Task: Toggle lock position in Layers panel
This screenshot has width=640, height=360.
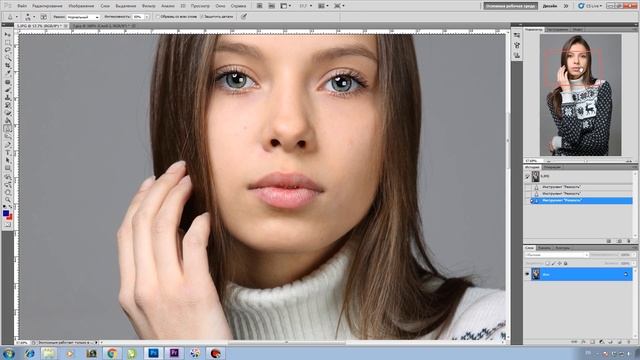Action: pyautogui.click(x=560, y=263)
